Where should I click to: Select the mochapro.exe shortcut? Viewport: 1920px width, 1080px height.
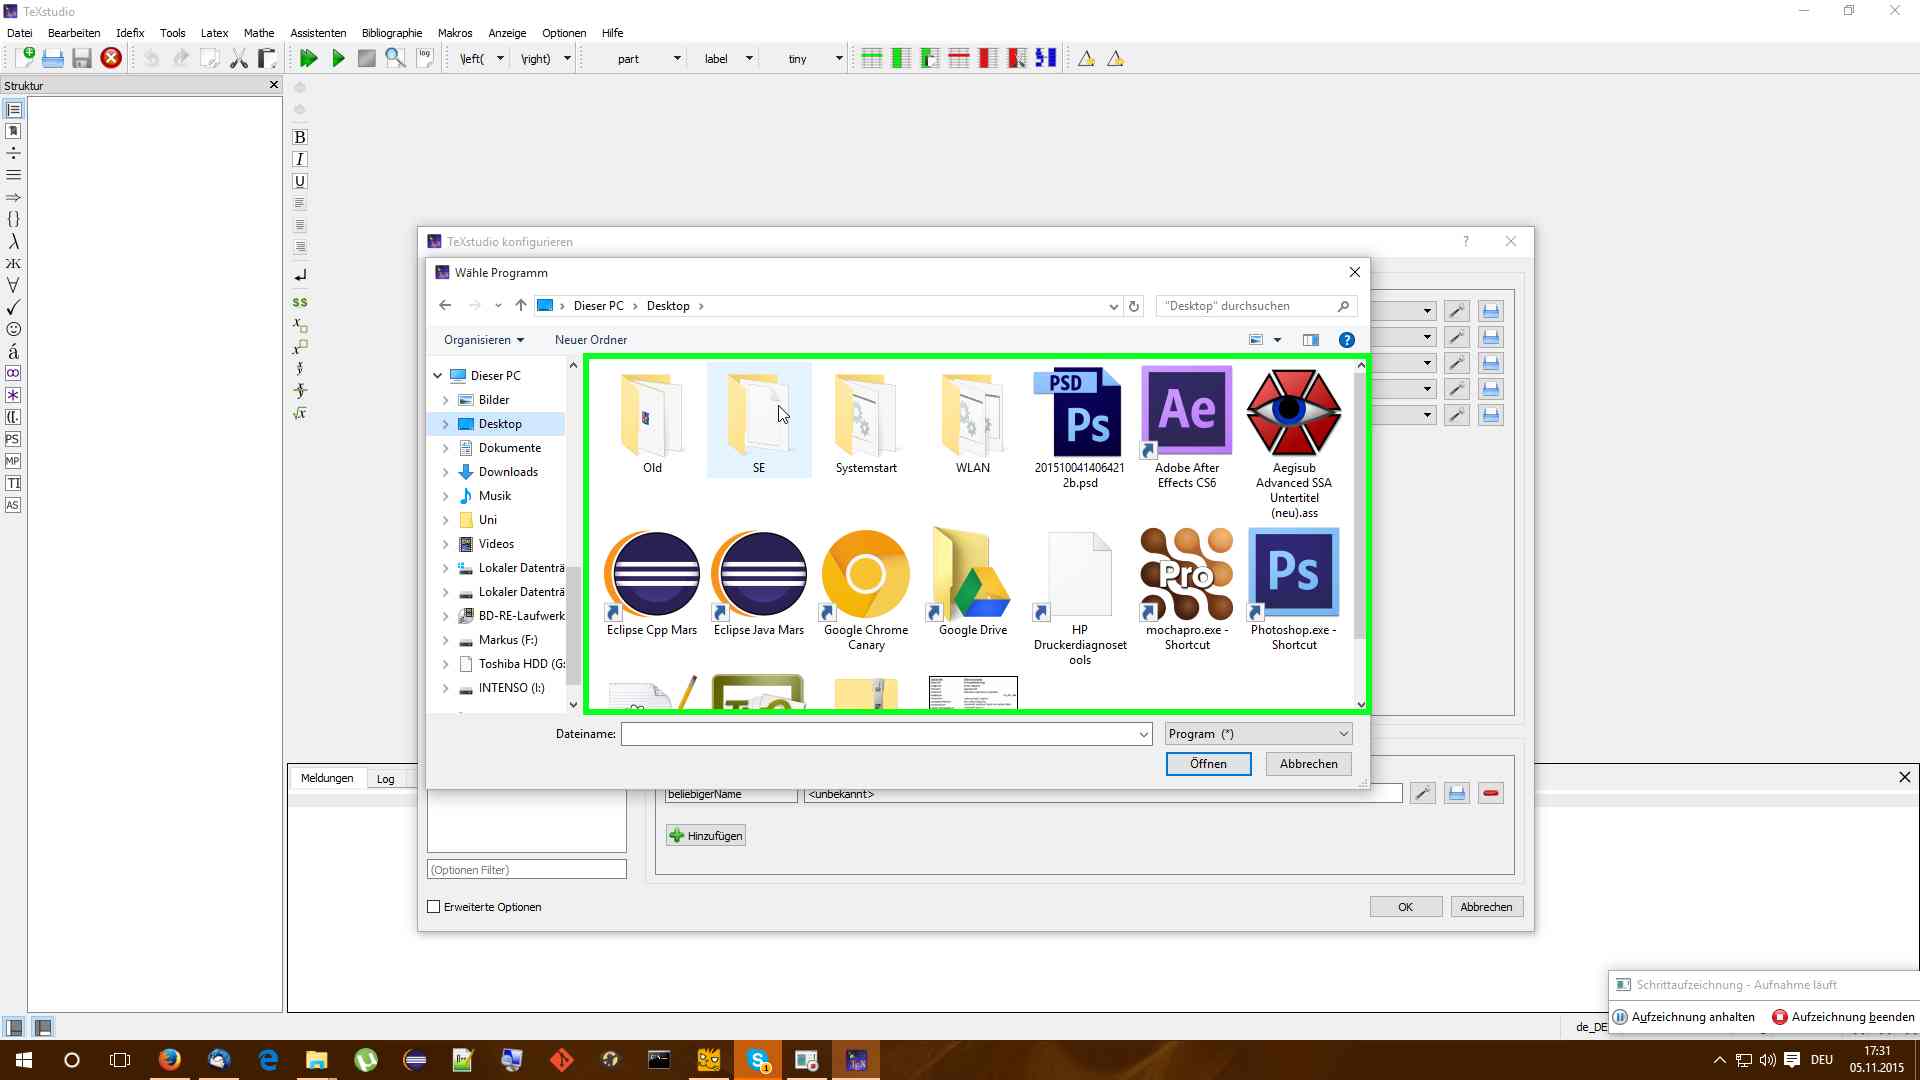pos(1187,590)
